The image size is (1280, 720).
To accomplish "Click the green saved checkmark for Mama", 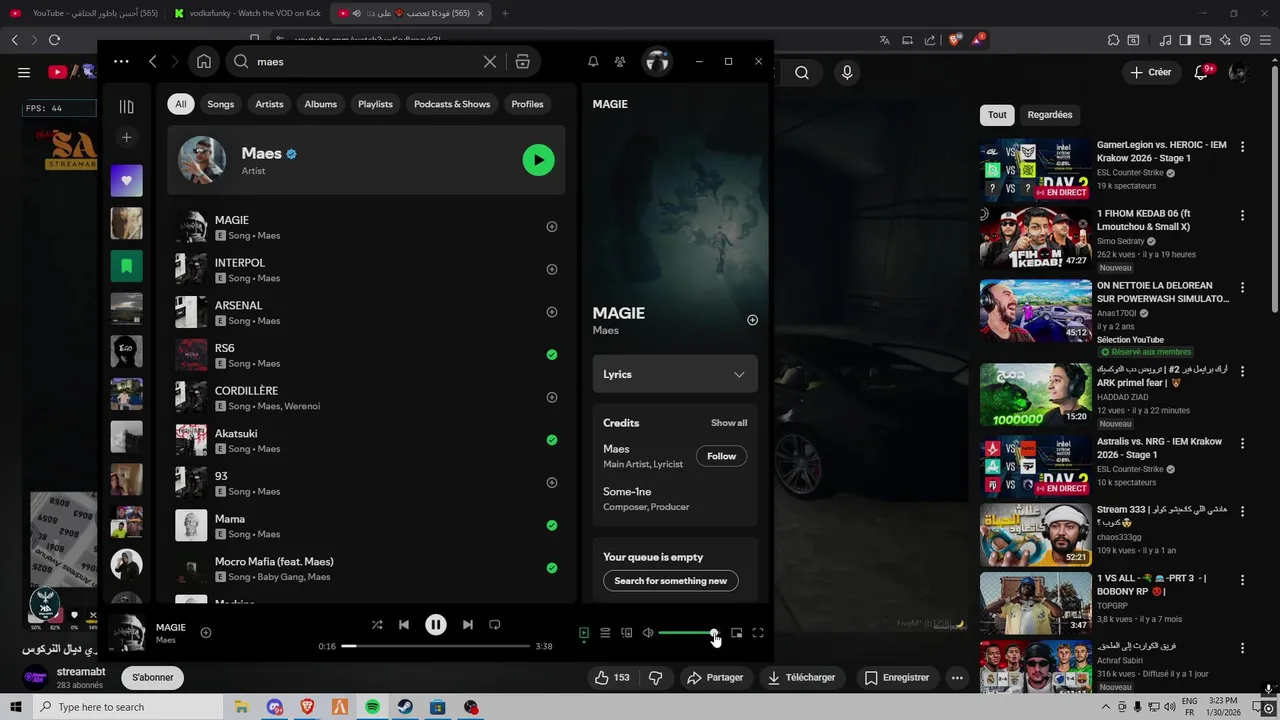I will (552, 525).
